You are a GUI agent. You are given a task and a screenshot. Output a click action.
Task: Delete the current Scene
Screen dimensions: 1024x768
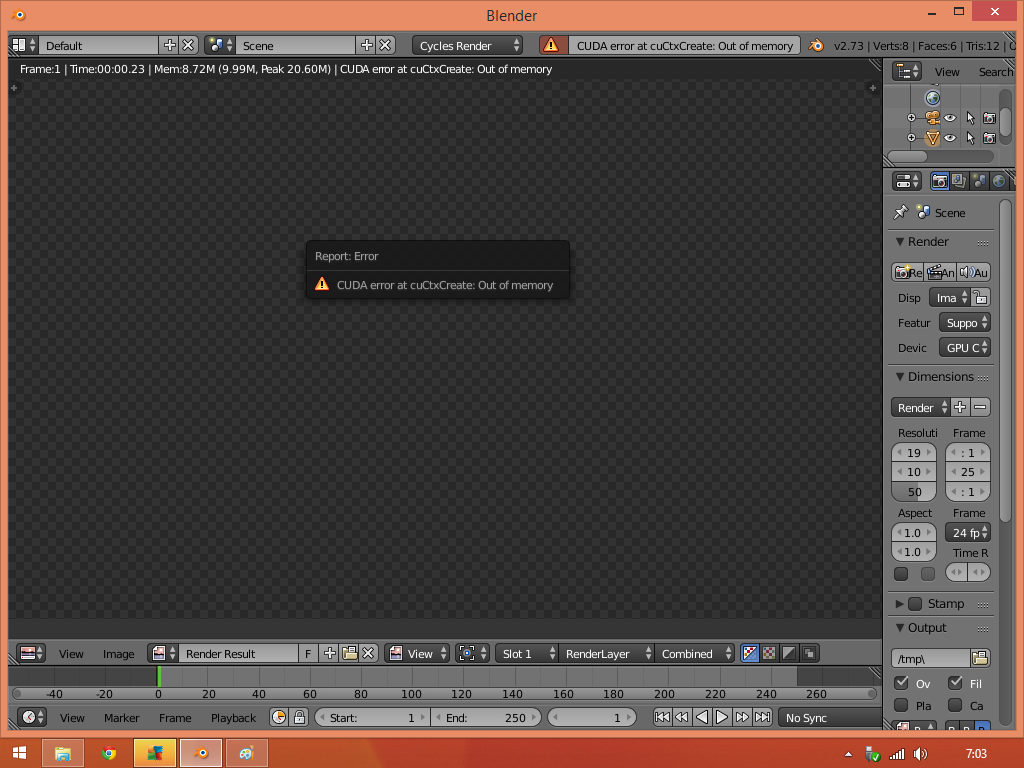pyautogui.click(x=385, y=45)
